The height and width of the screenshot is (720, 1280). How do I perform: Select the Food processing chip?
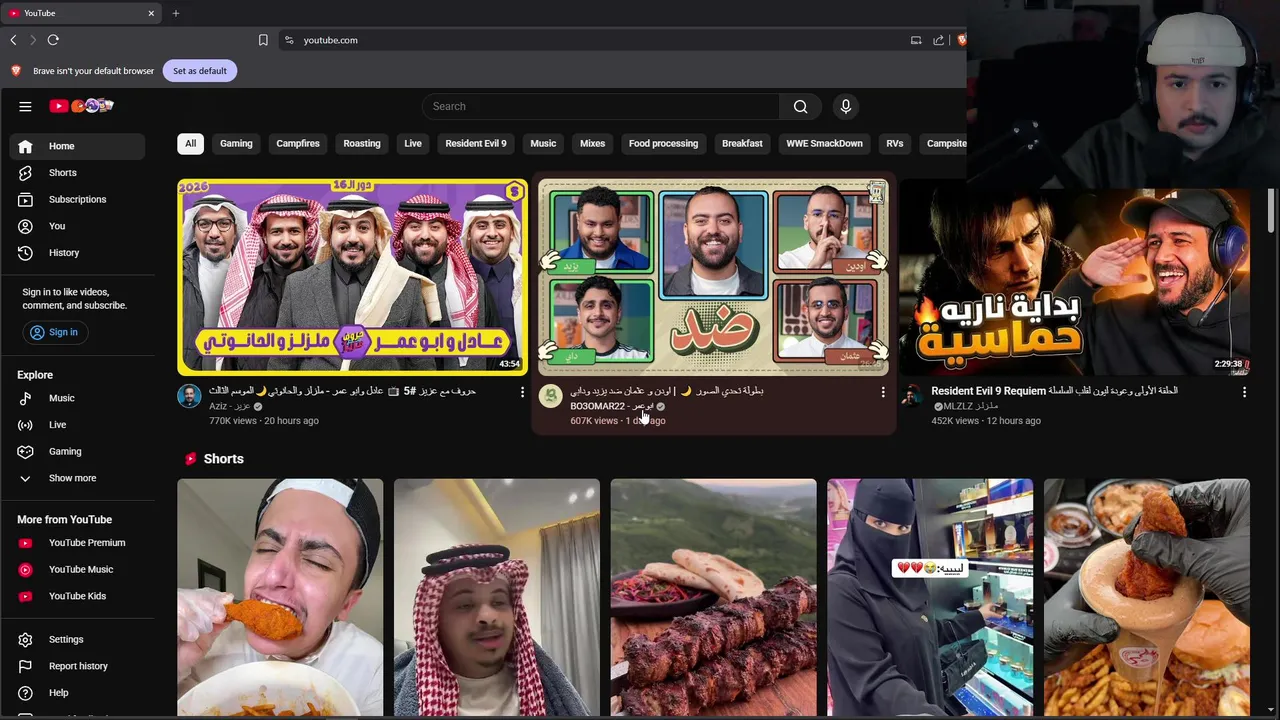pyautogui.click(x=663, y=143)
